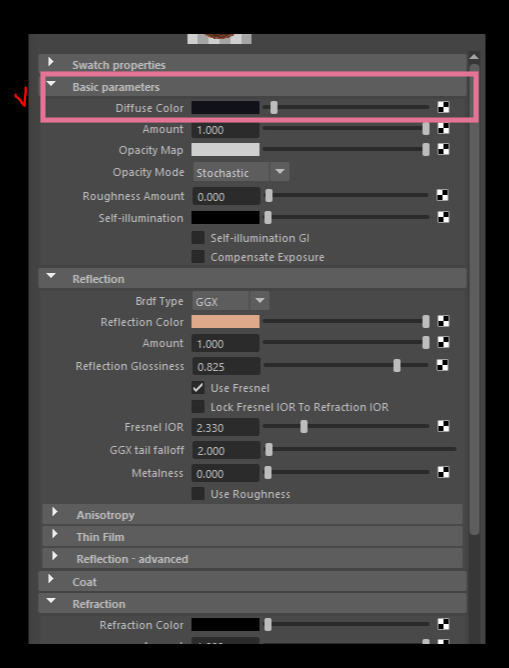The width and height of the screenshot is (509, 668).
Task: Click the peach Reflection Color swatch
Action: 225,322
